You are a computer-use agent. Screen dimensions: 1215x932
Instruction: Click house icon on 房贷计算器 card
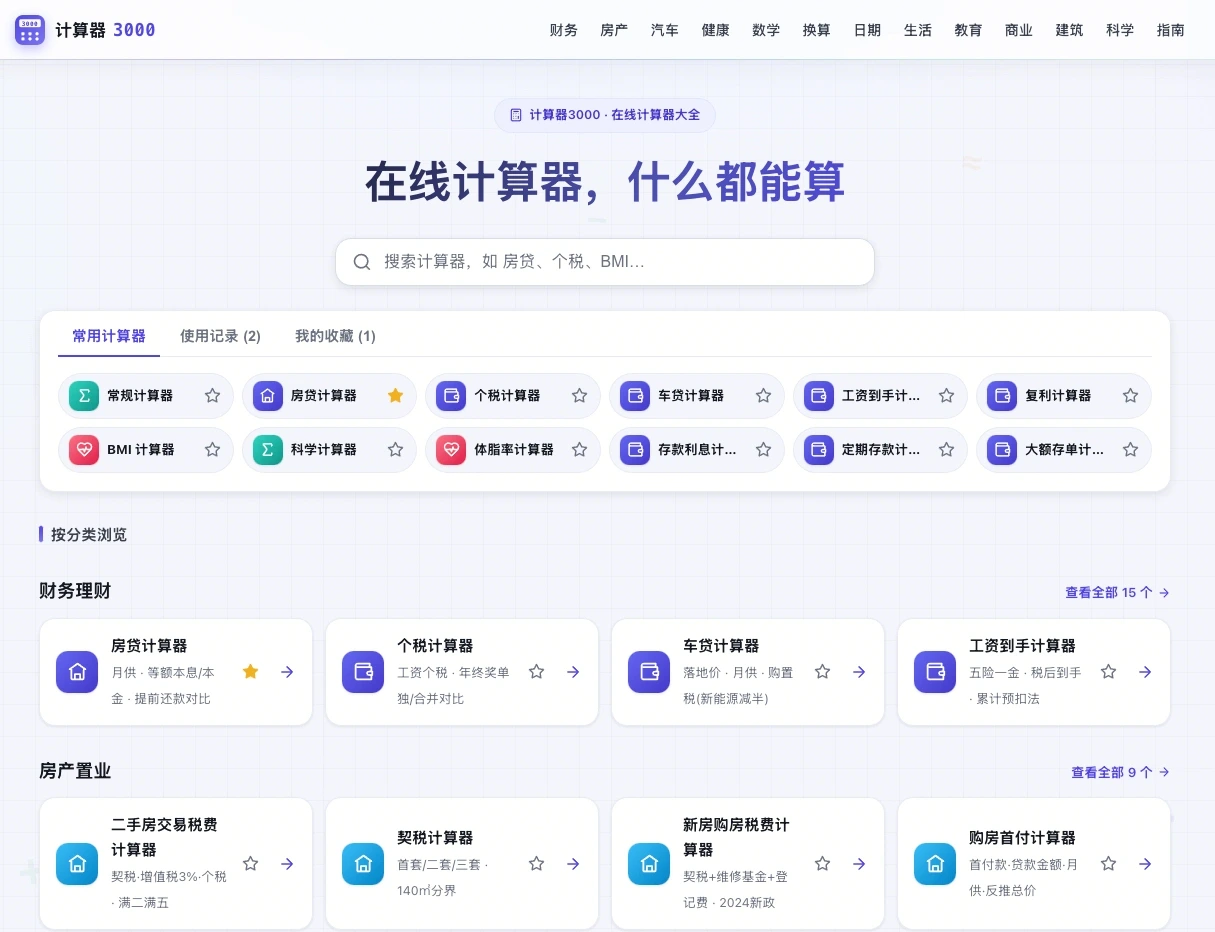77,672
